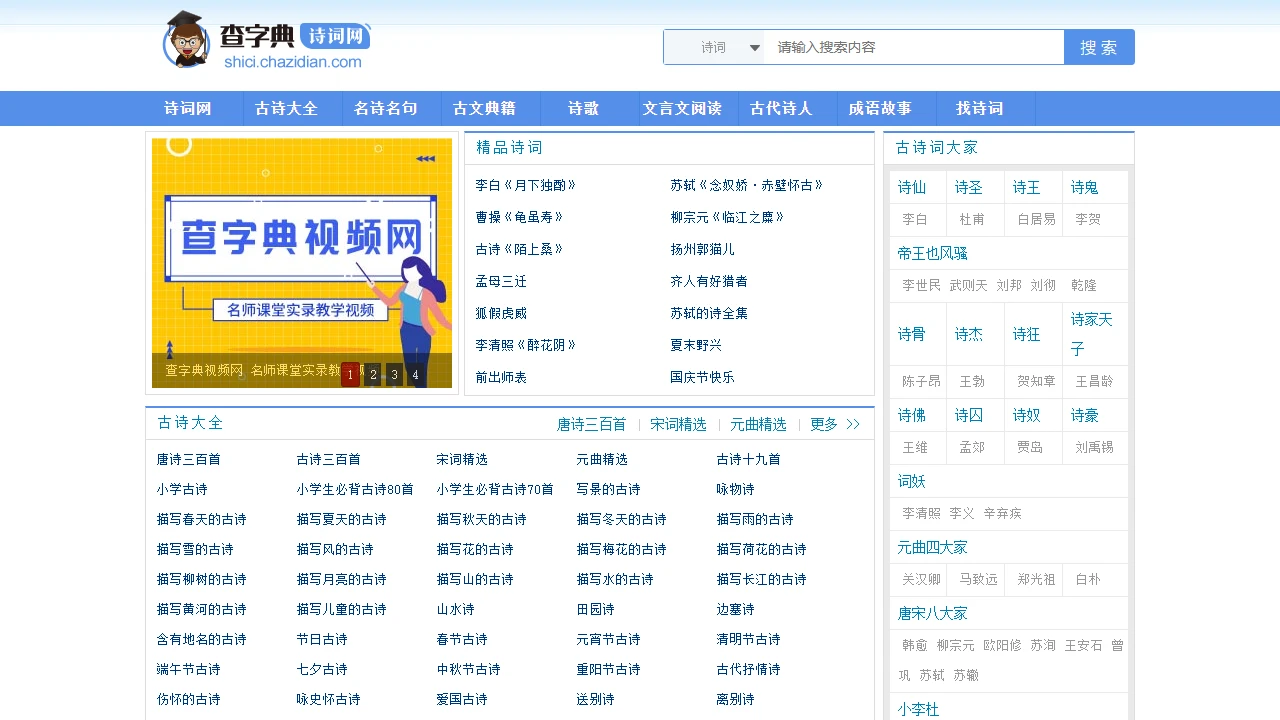This screenshot has height=720, width=1280.
Task: Switch to the 唐诗三百首 tab
Action: tap(591, 423)
